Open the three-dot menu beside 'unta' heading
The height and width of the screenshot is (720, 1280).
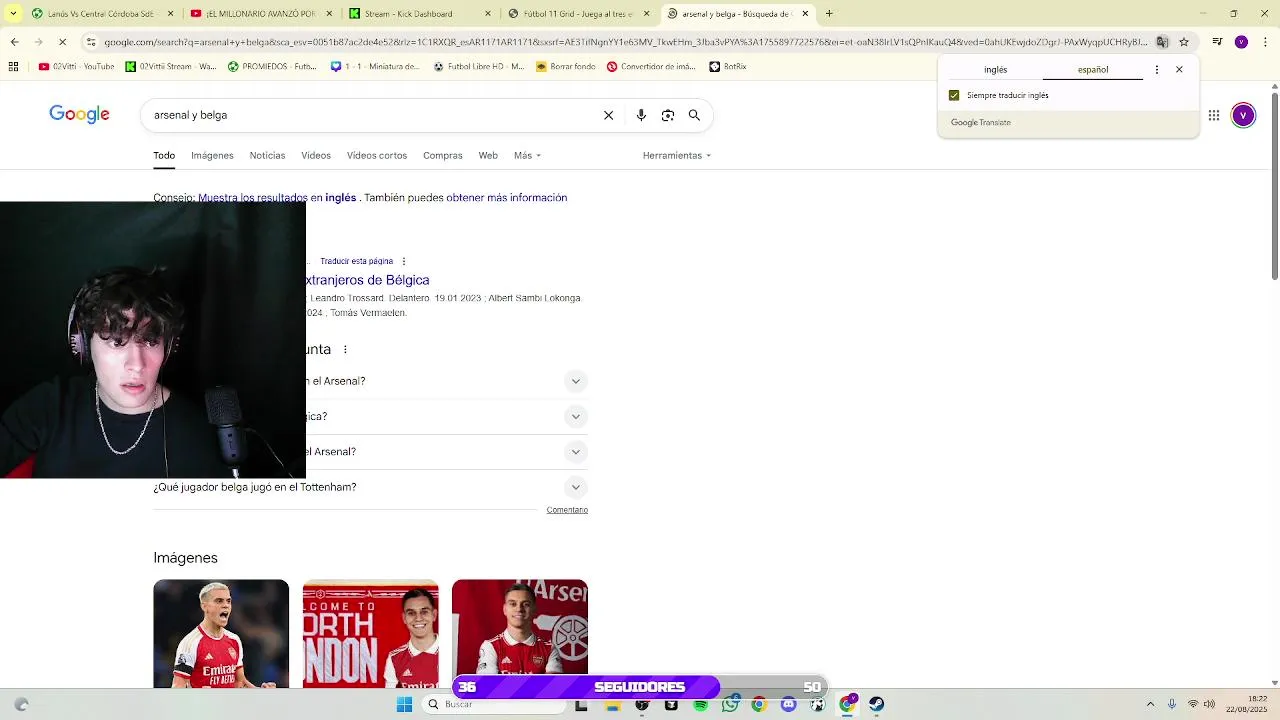345,350
